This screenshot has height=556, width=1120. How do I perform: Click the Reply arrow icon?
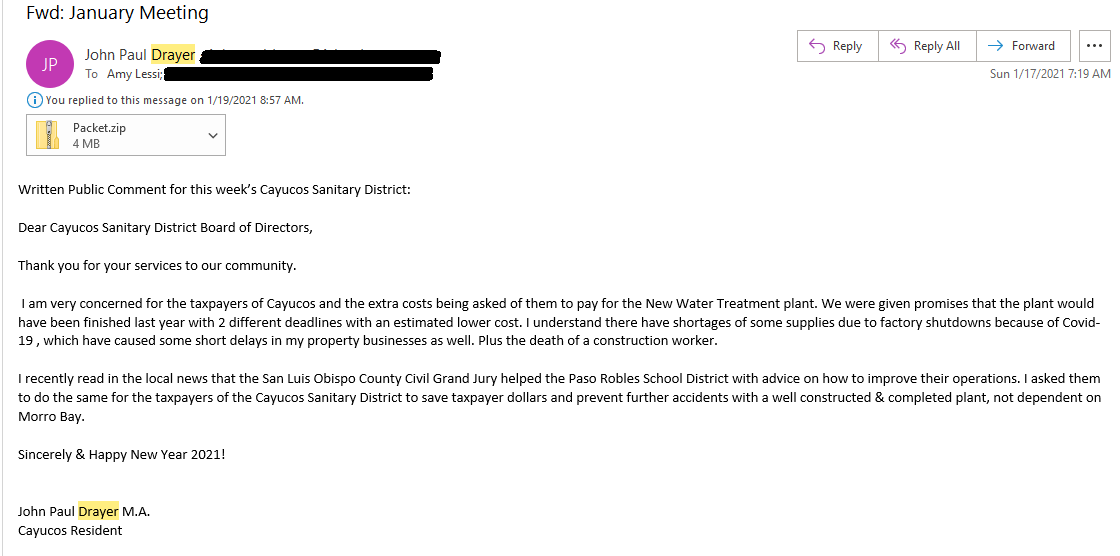pos(817,46)
